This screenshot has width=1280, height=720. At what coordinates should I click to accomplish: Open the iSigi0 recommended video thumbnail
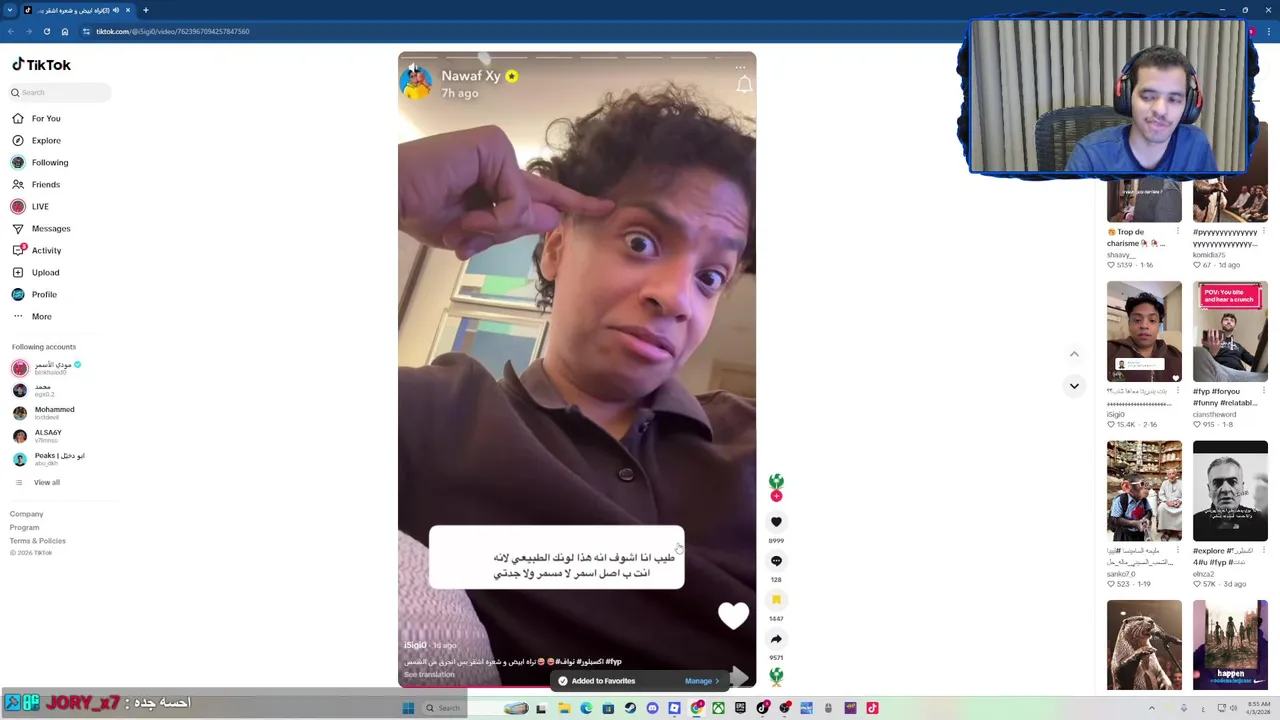[1144, 332]
